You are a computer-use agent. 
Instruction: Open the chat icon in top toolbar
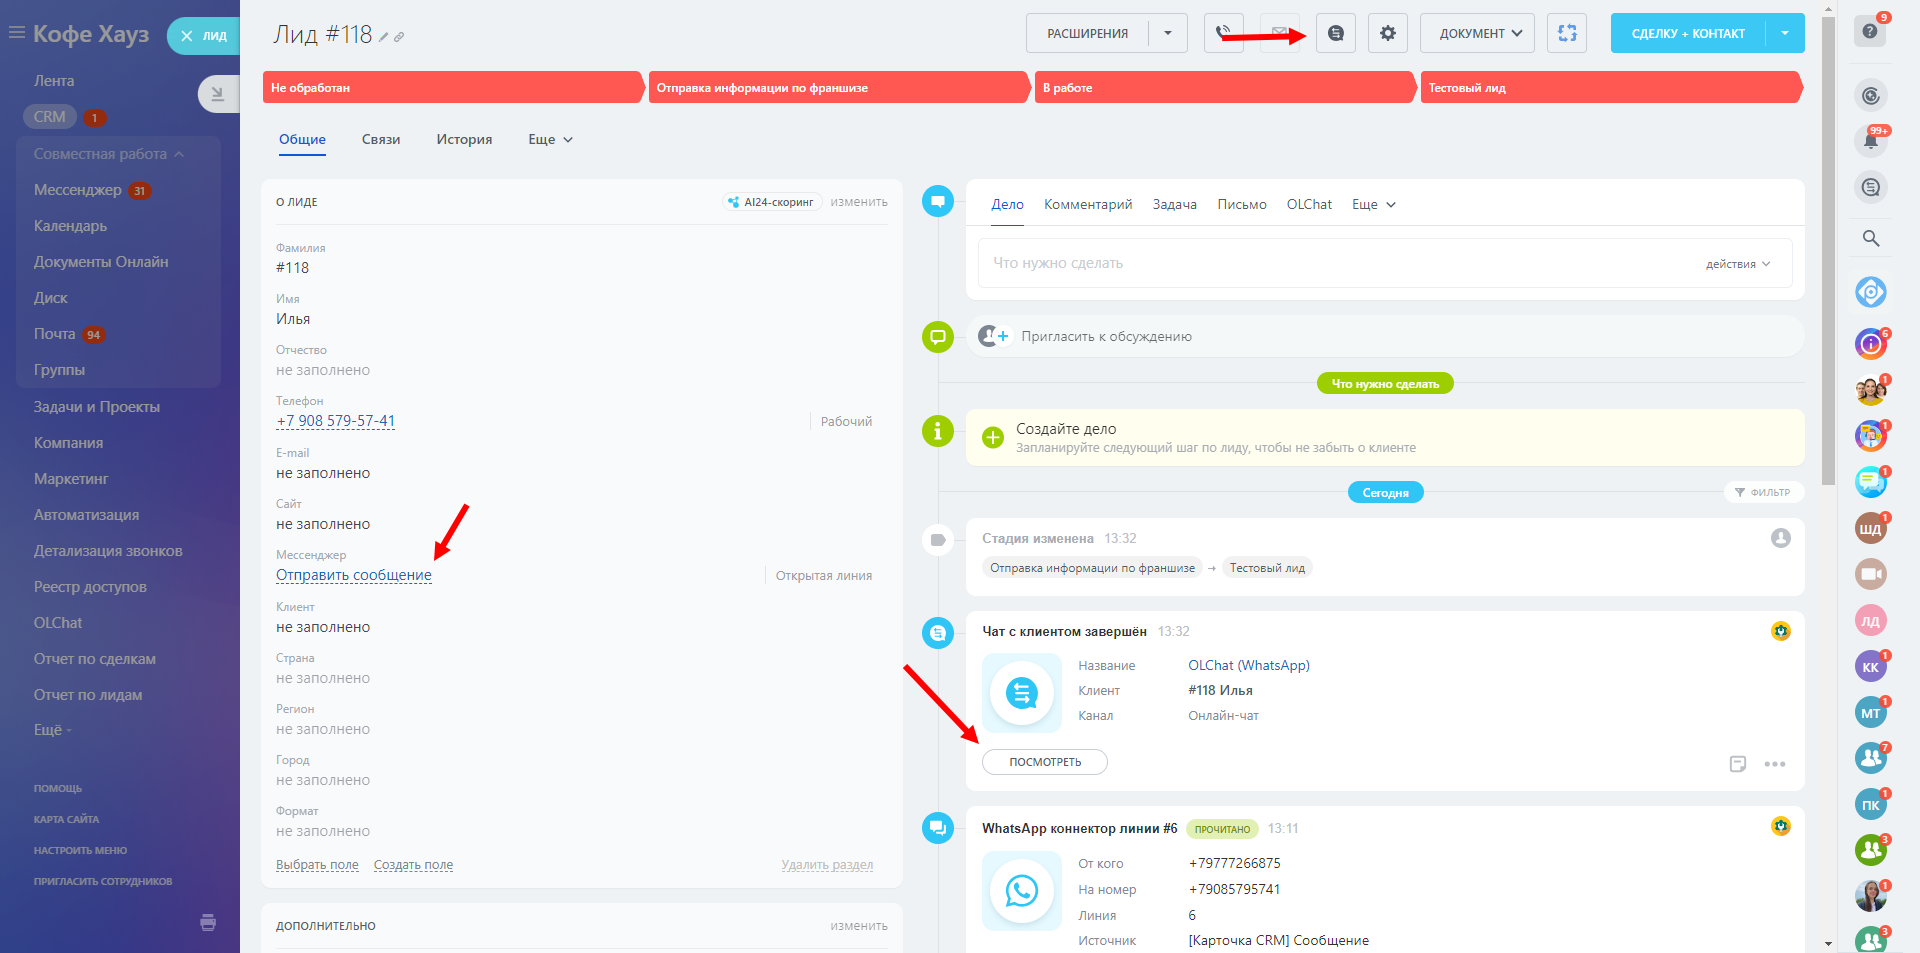tap(1335, 33)
